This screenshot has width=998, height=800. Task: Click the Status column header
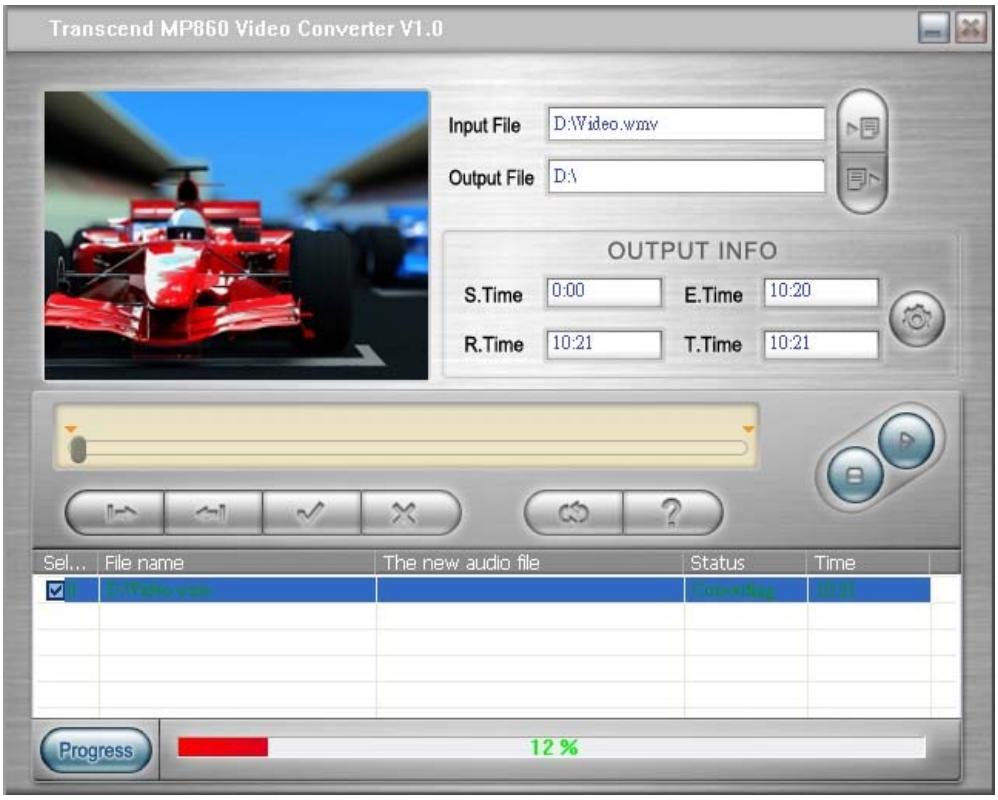[x=746, y=563]
